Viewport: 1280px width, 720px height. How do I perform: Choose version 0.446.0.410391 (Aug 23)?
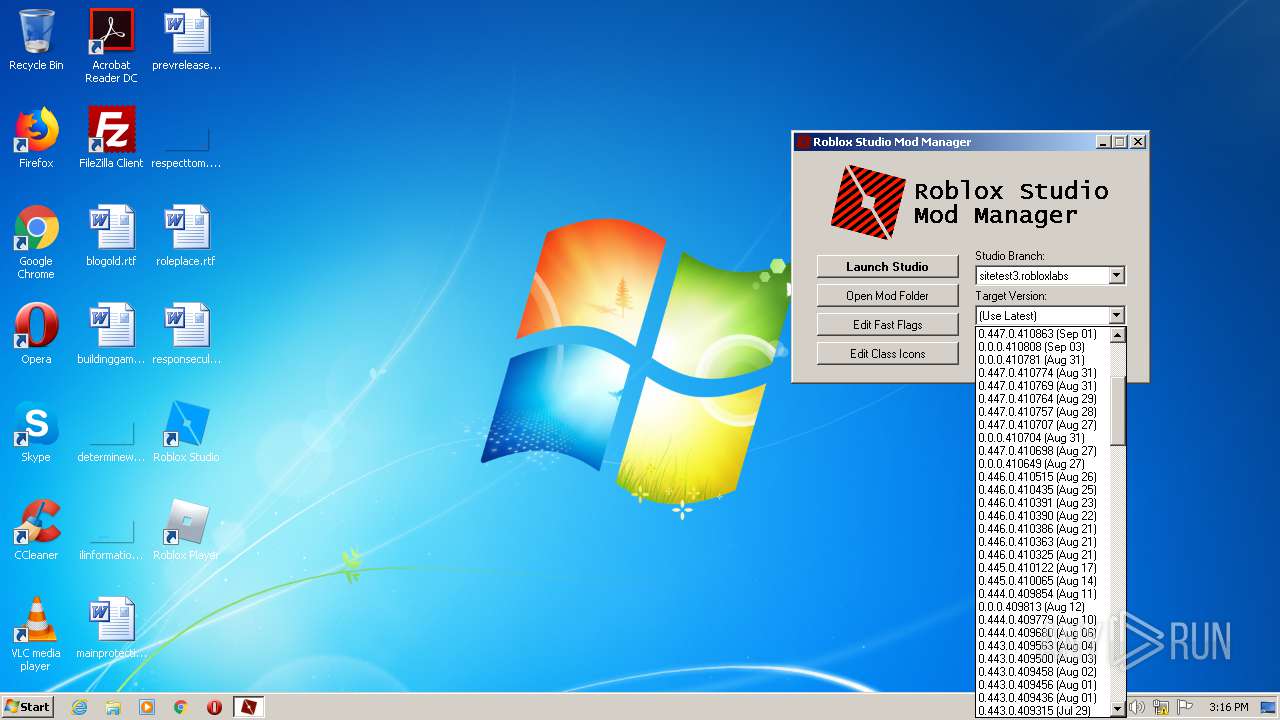click(x=1043, y=503)
